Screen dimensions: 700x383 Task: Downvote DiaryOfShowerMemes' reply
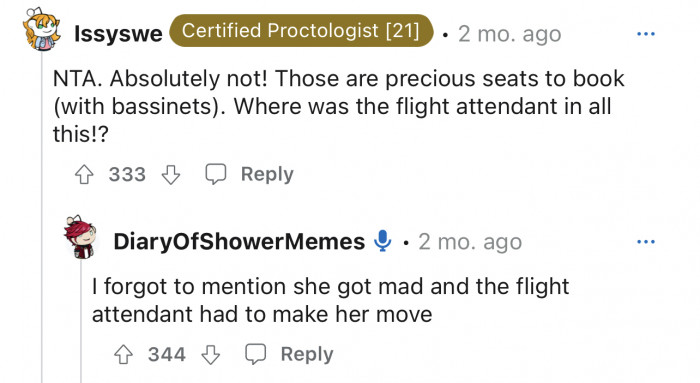click(x=210, y=355)
